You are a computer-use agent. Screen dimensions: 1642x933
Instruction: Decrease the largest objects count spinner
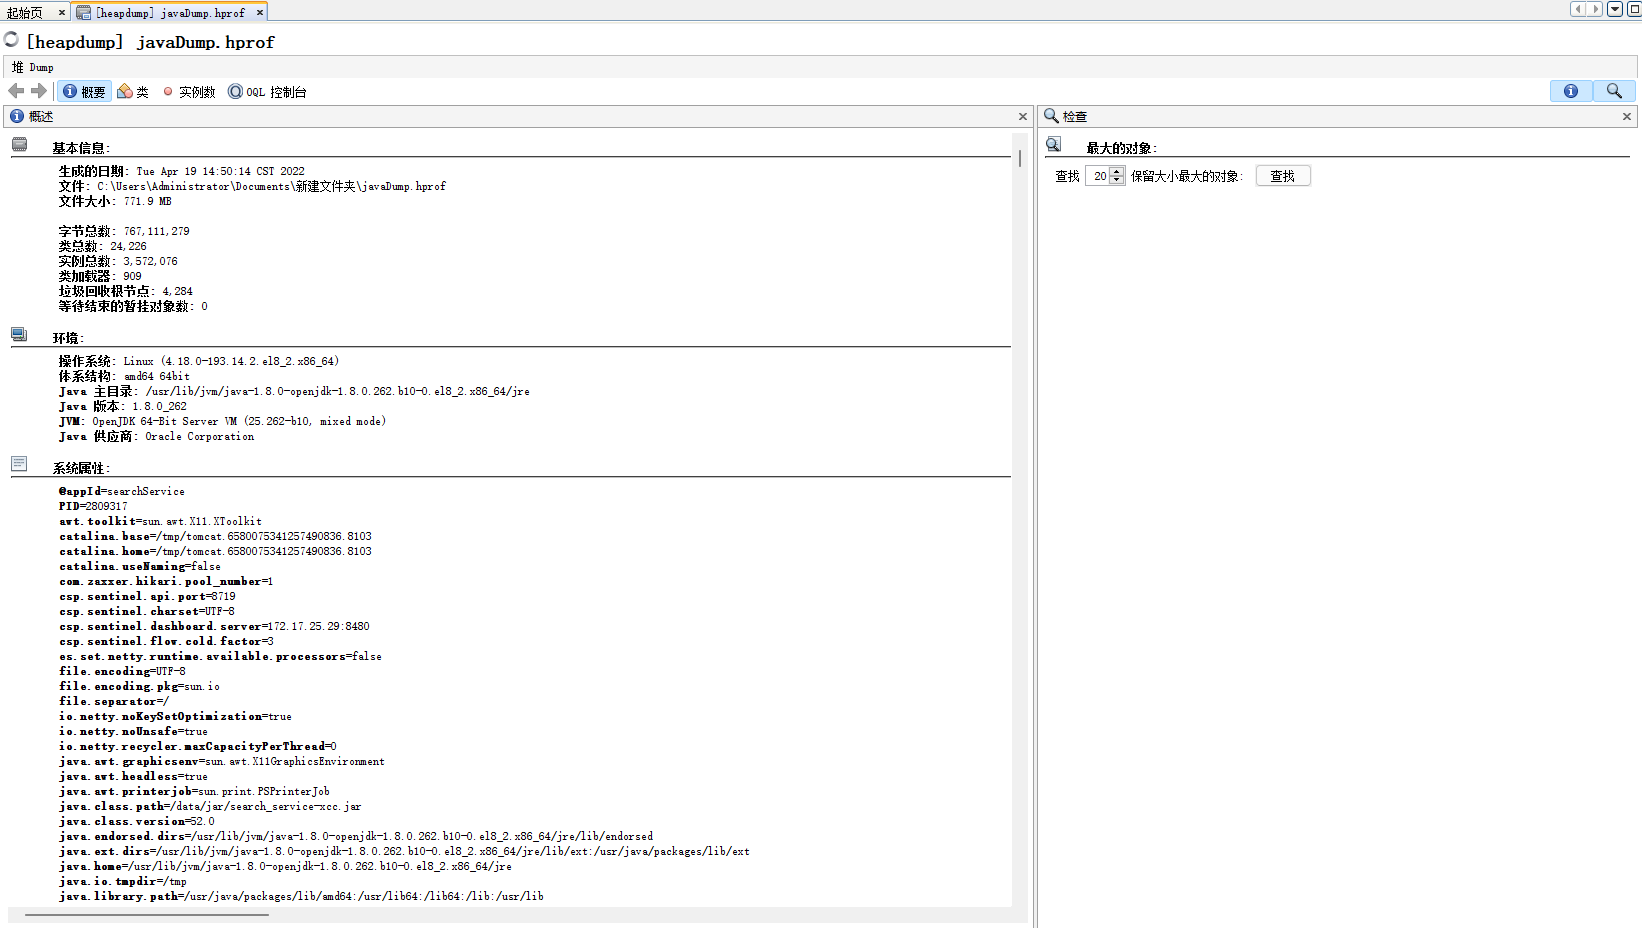coord(1118,180)
